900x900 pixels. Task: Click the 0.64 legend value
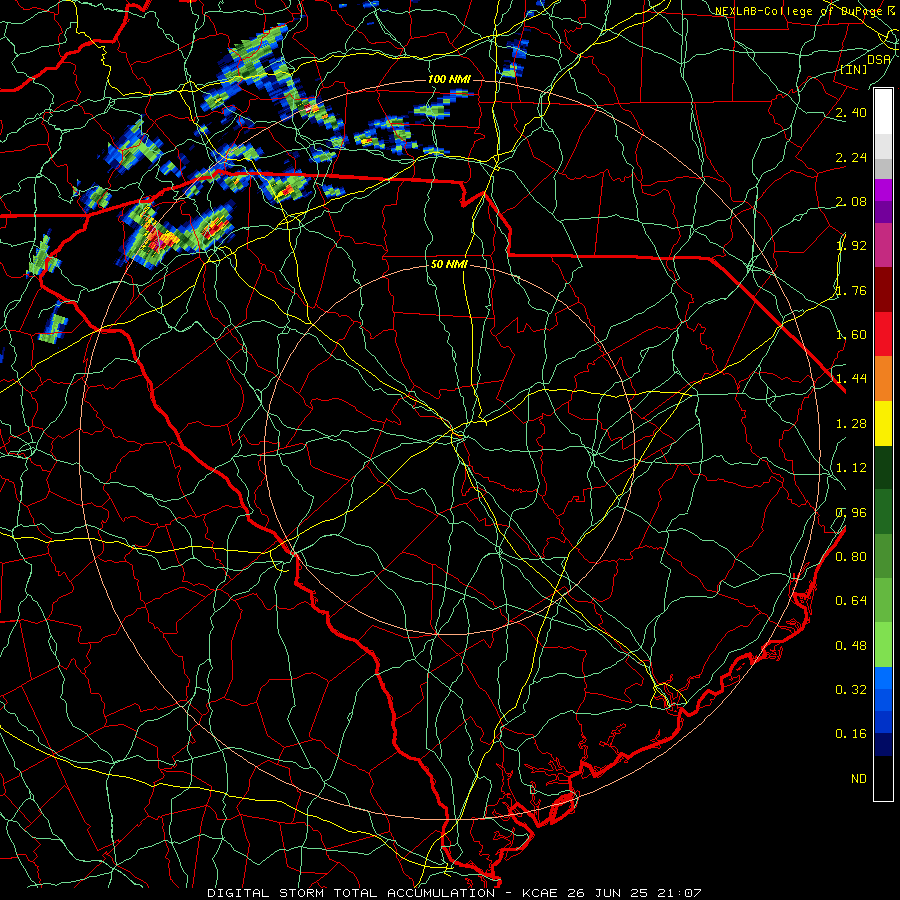pyautogui.click(x=851, y=601)
